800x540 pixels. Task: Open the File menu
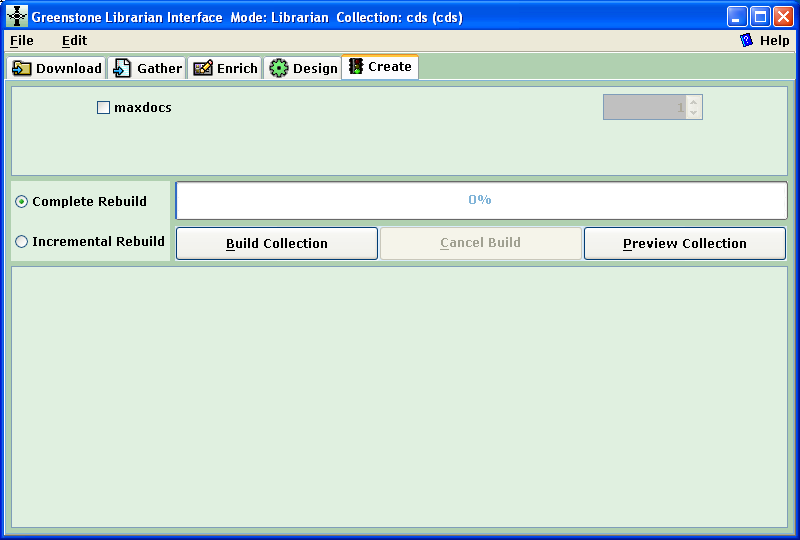pyautogui.click(x=21, y=41)
